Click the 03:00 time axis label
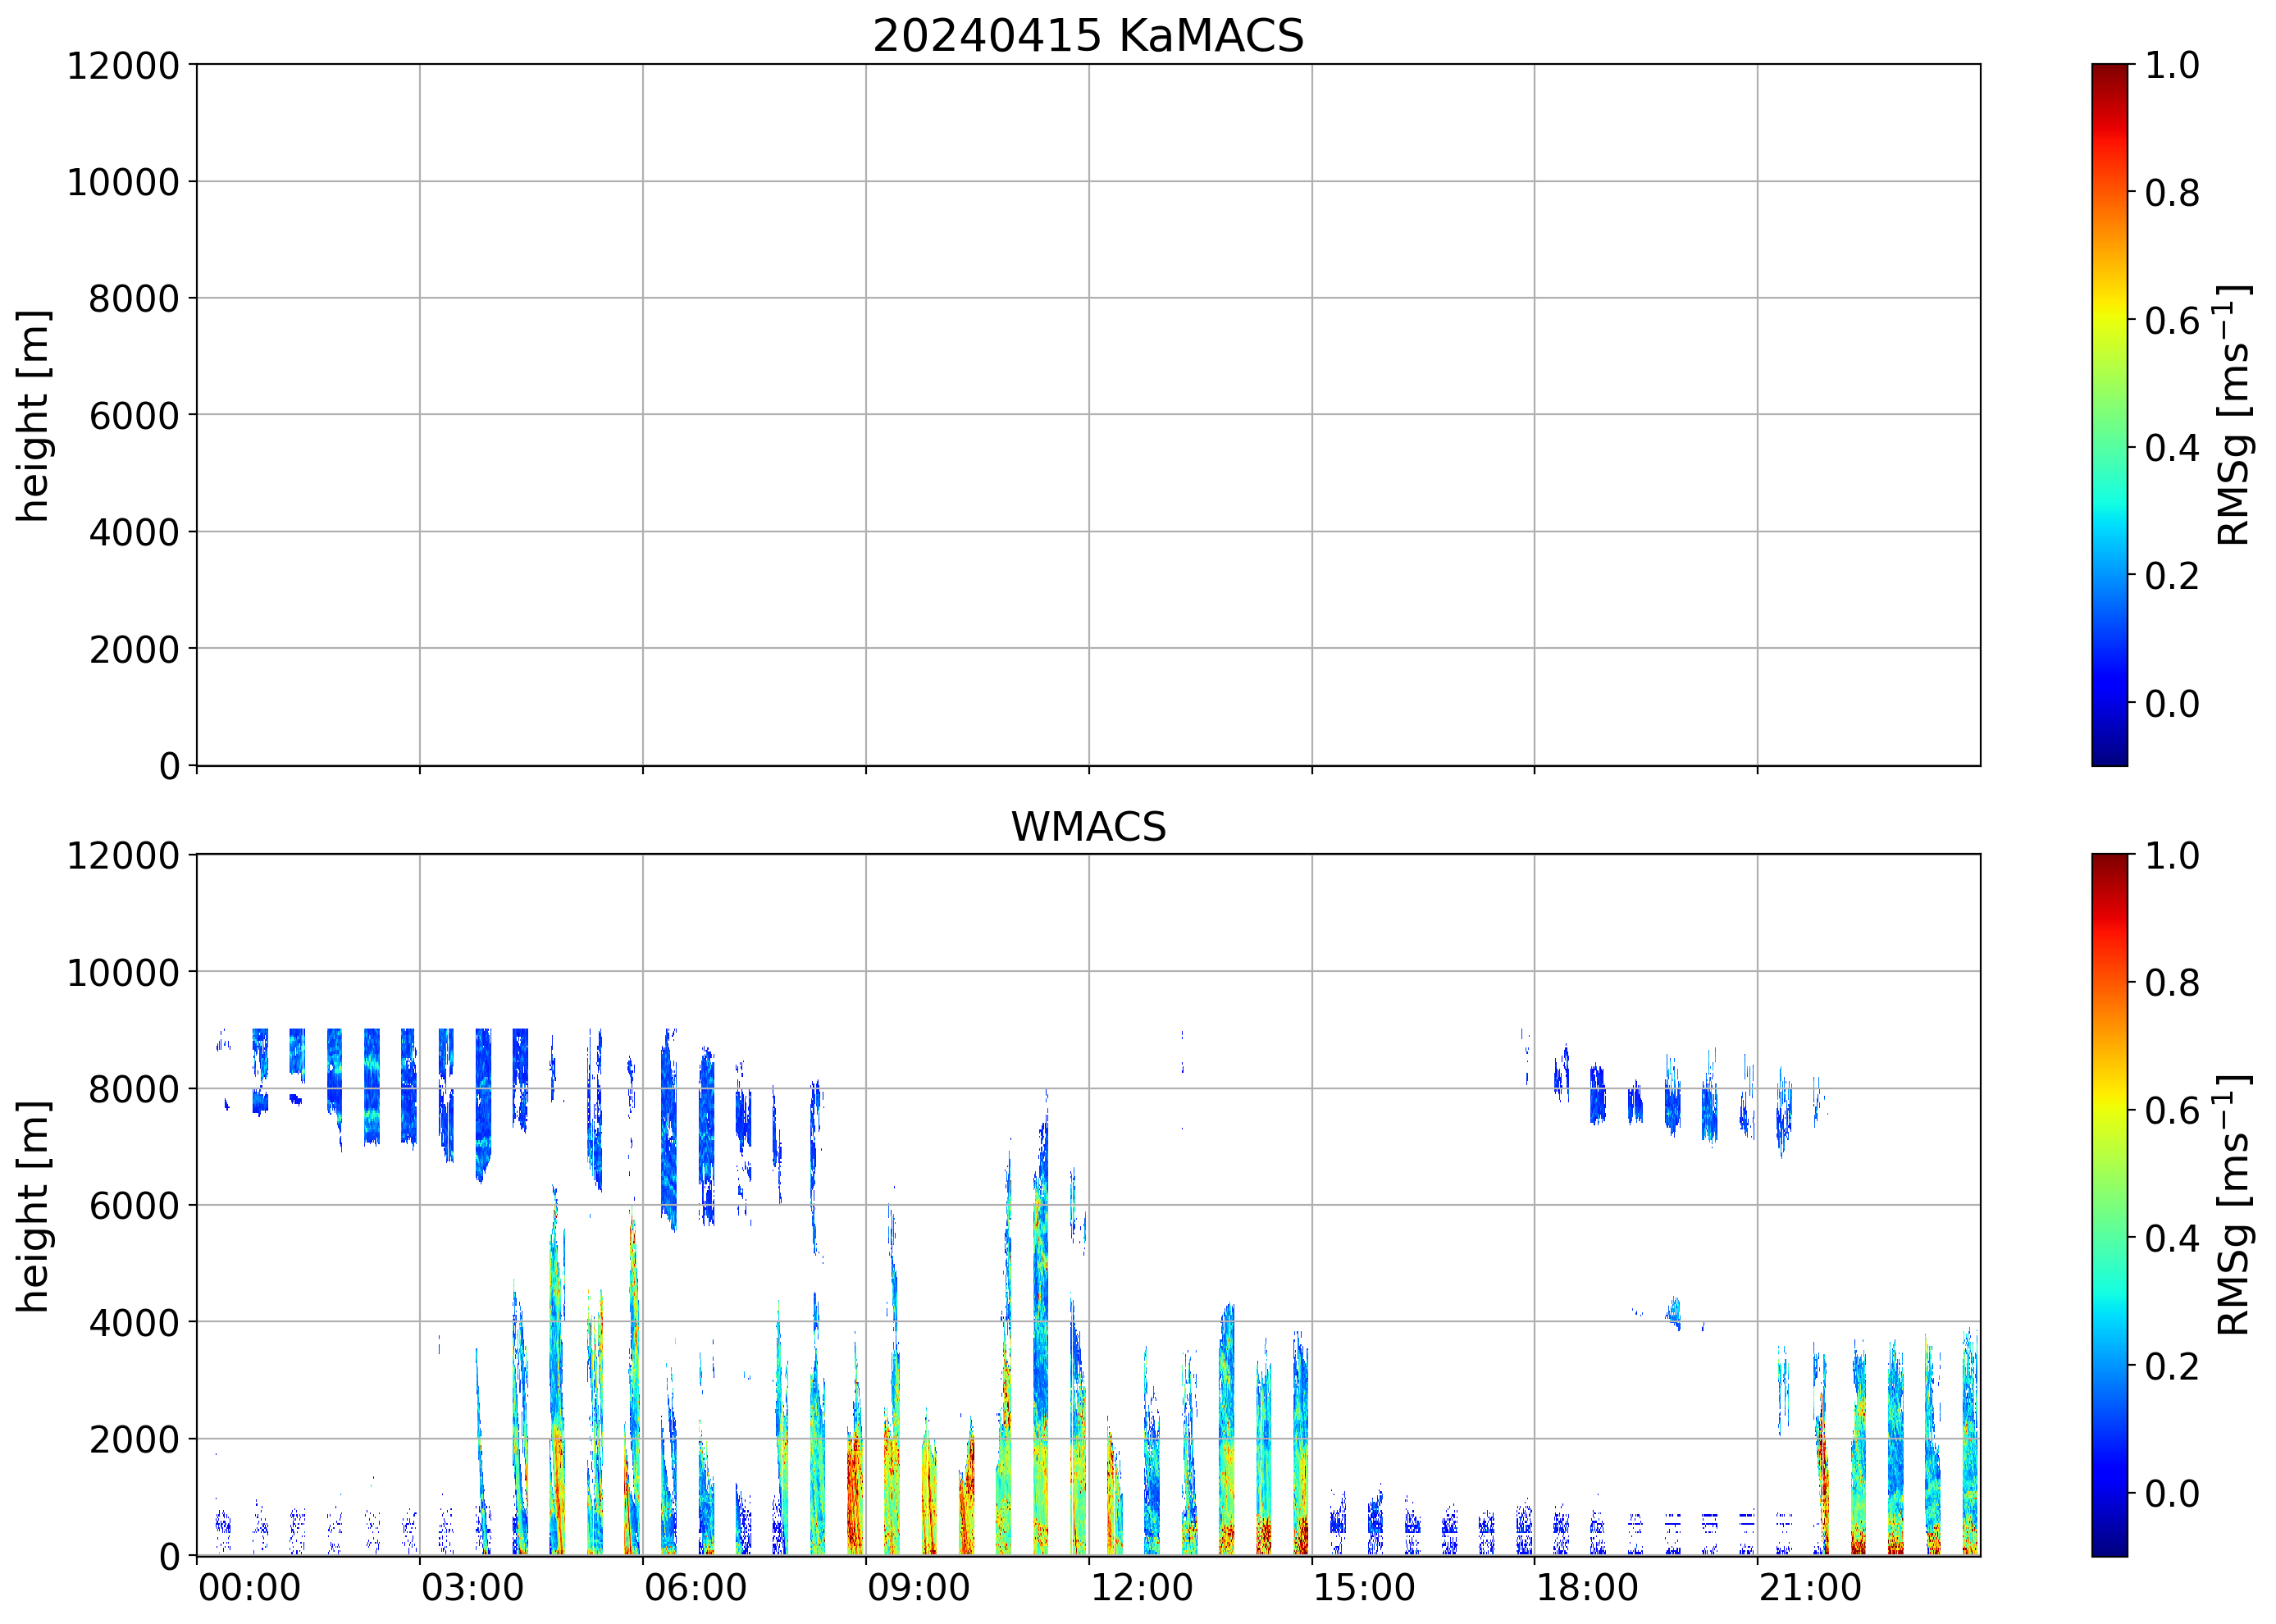2276x1624 pixels. 472,1588
